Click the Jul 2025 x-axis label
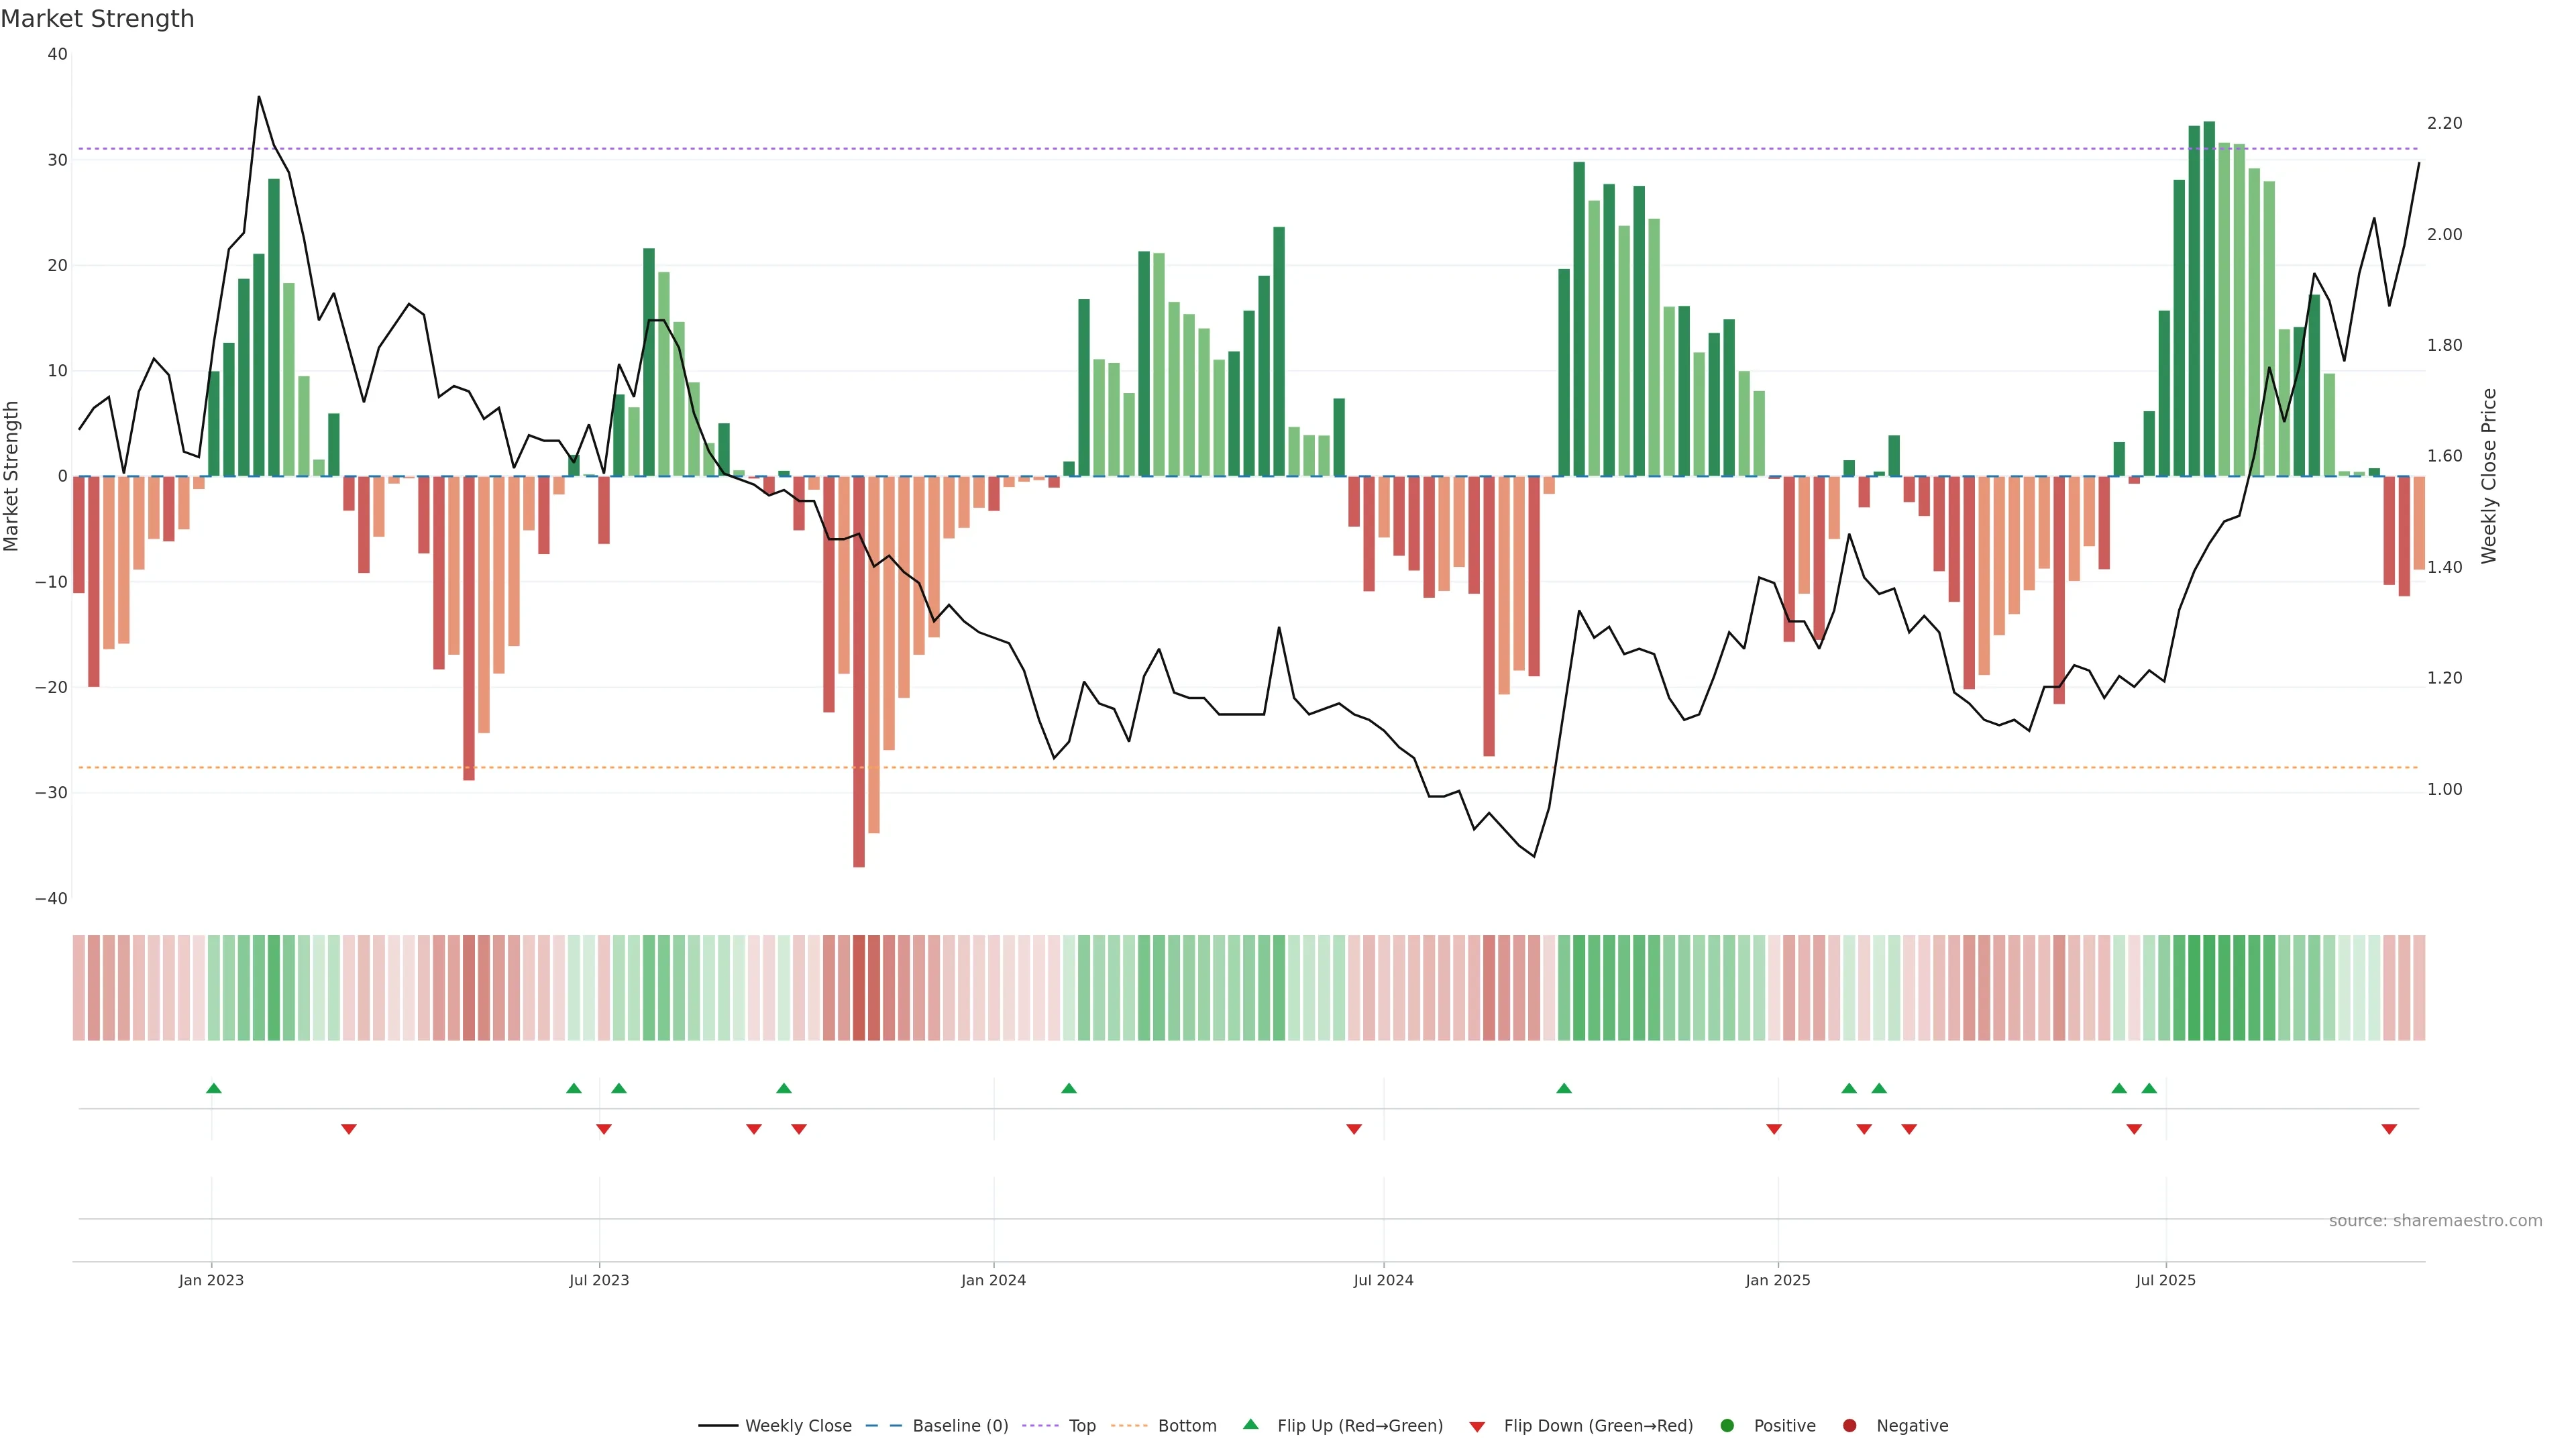Image resolution: width=2576 pixels, height=1449 pixels. click(x=2165, y=1280)
